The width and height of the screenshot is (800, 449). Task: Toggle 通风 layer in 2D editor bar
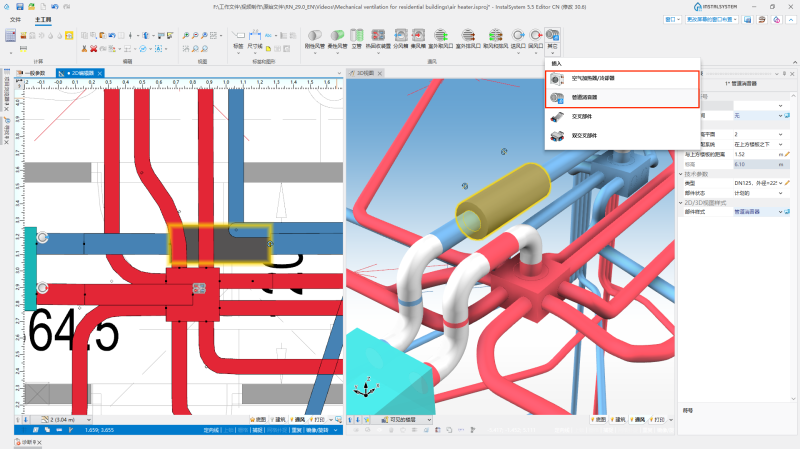pyautogui.click(x=297, y=419)
